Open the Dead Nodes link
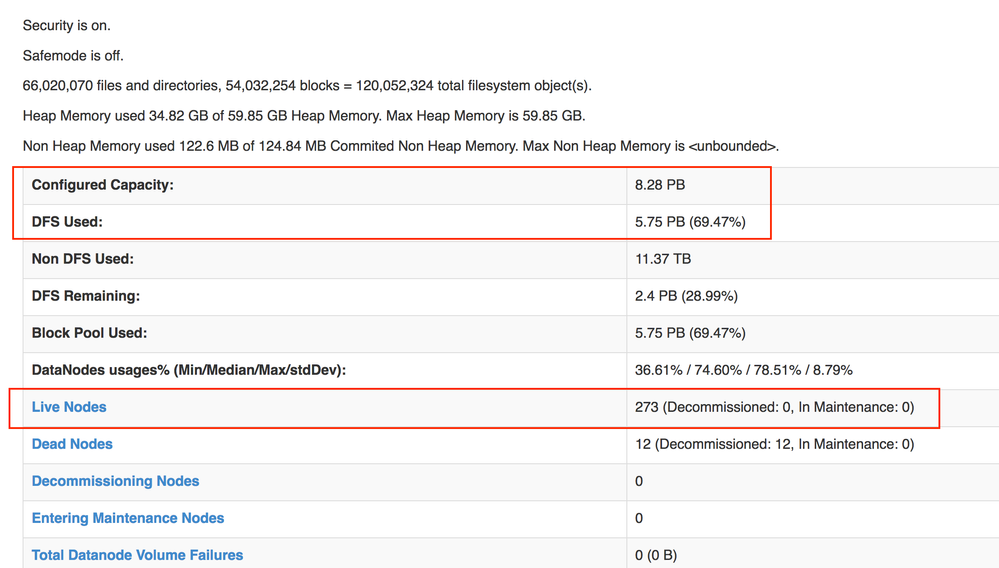The height and width of the screenshot is (568, 999). coord(72,444)
